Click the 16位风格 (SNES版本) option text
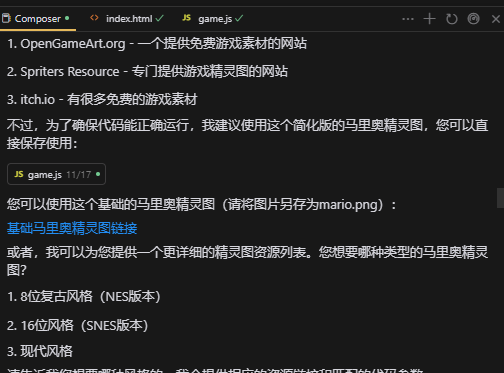 77,325
